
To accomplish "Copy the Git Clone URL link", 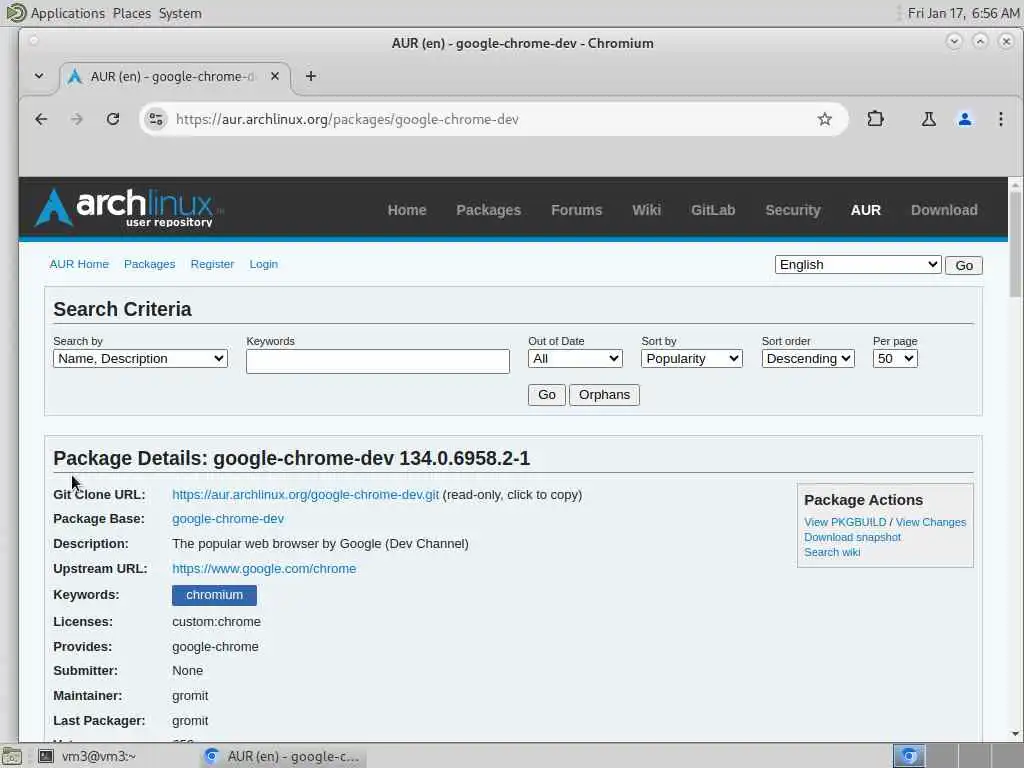I will [x=305, y=494].
